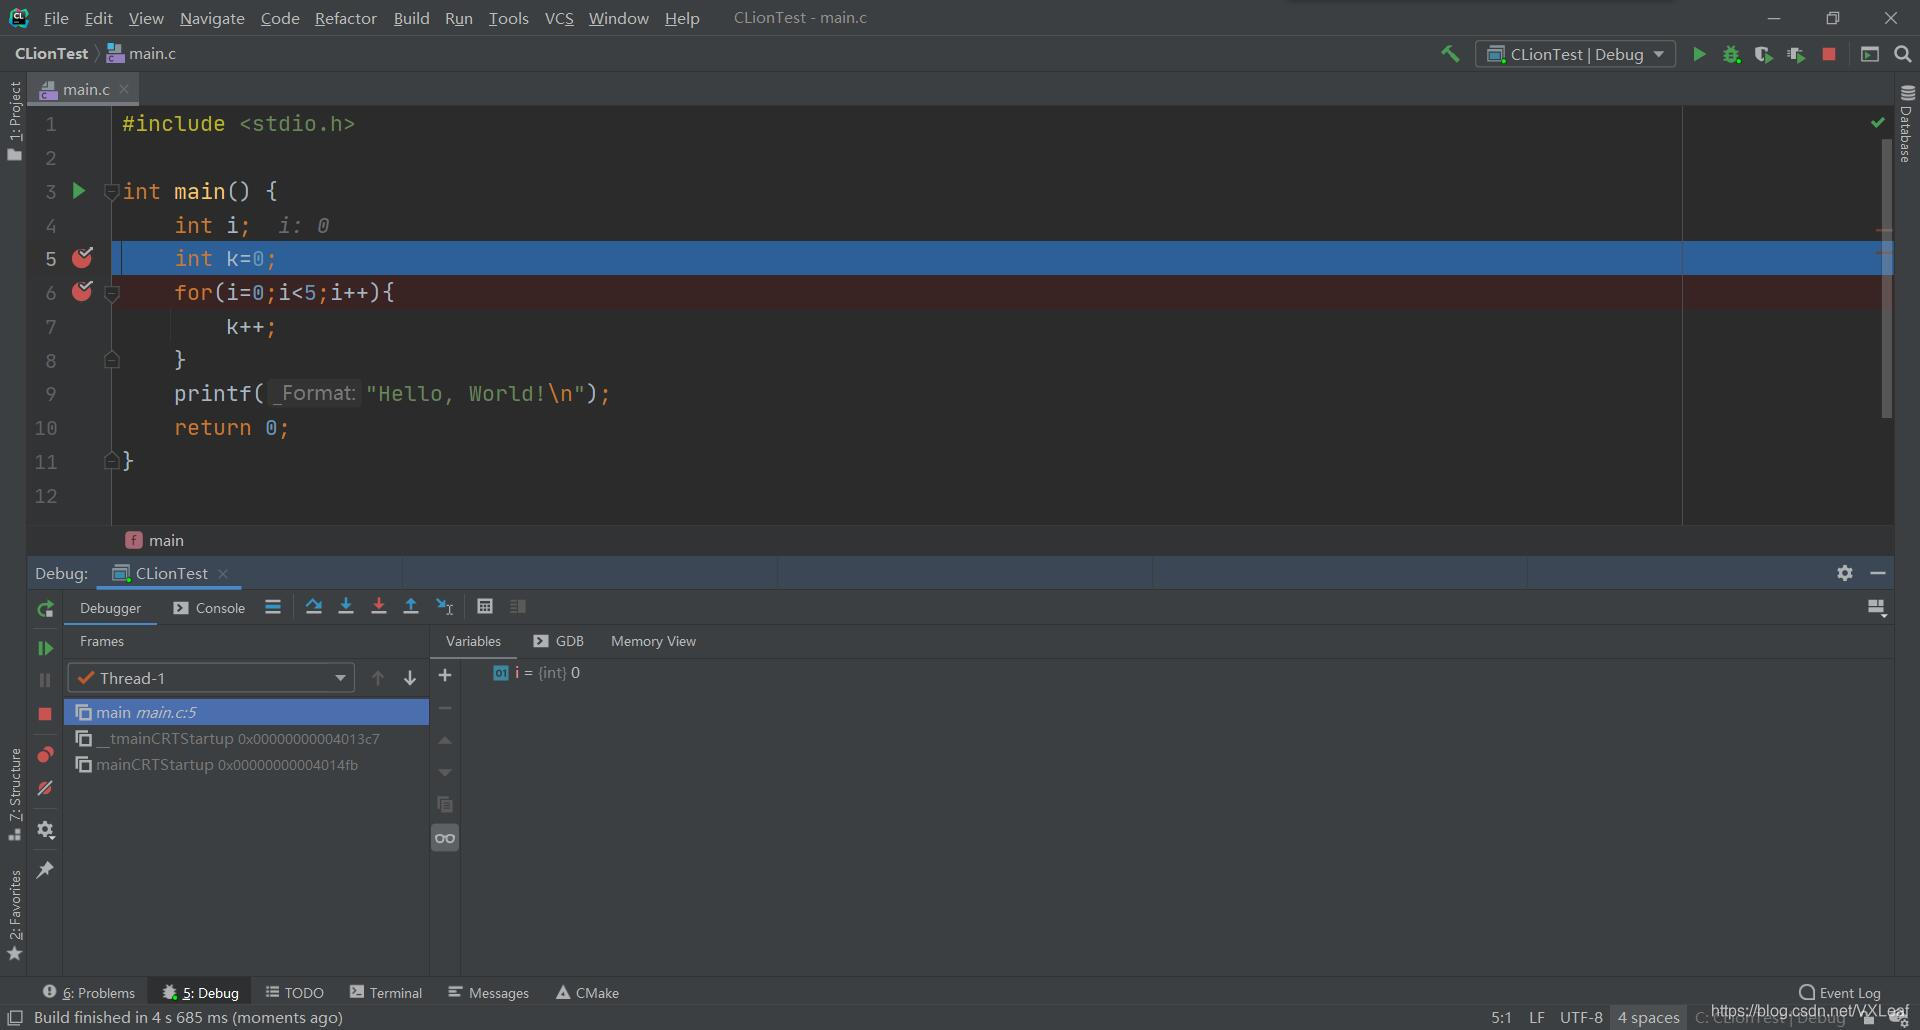Open the File menu
1920x1030 pixels.
[56, 18]
